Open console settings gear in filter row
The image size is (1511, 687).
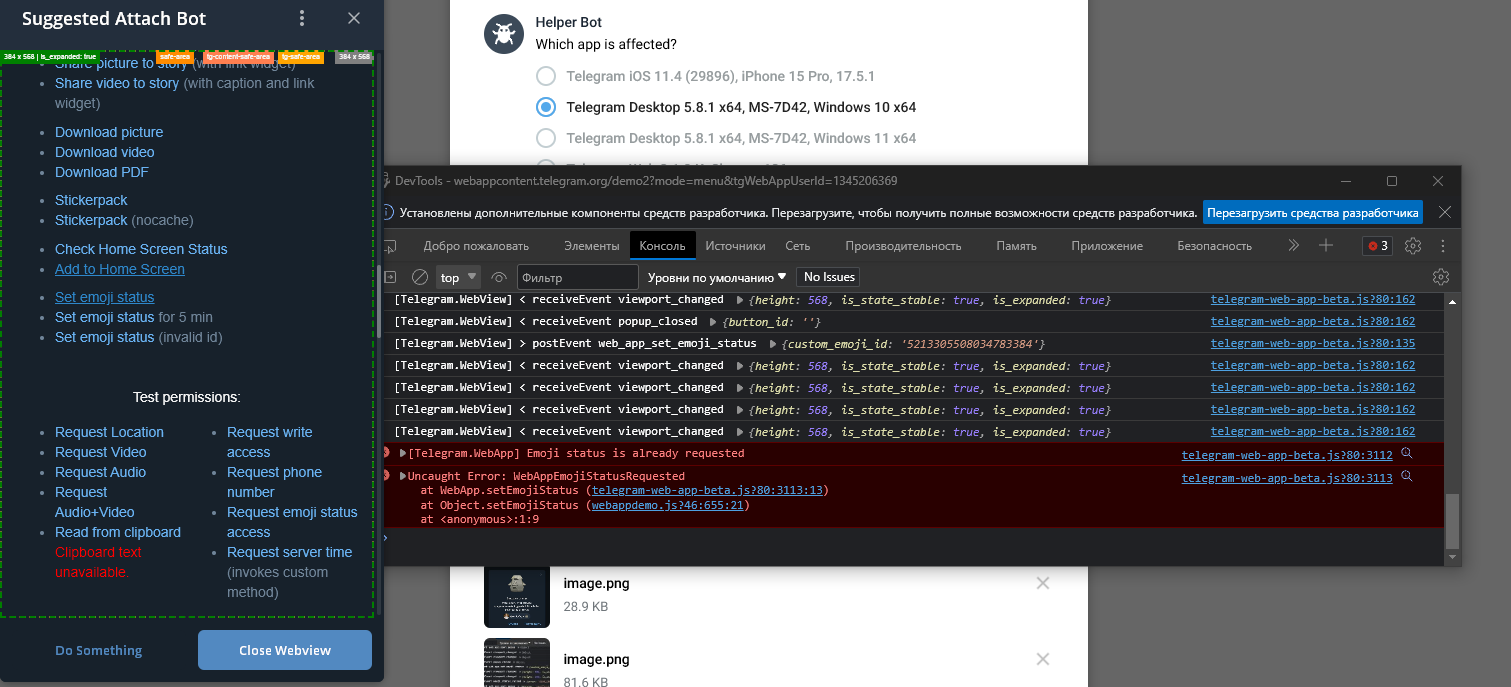coord(1441,277)
